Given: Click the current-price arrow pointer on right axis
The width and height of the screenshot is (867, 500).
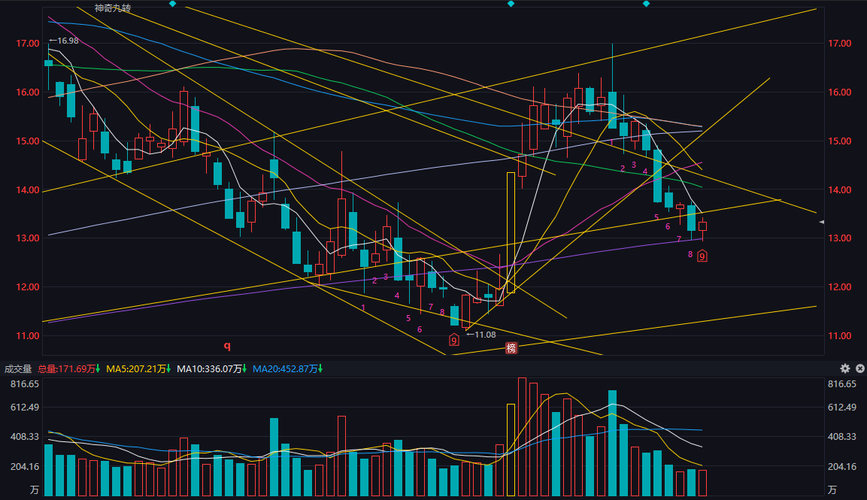Looking at the screenshot, I should point(822,222).
